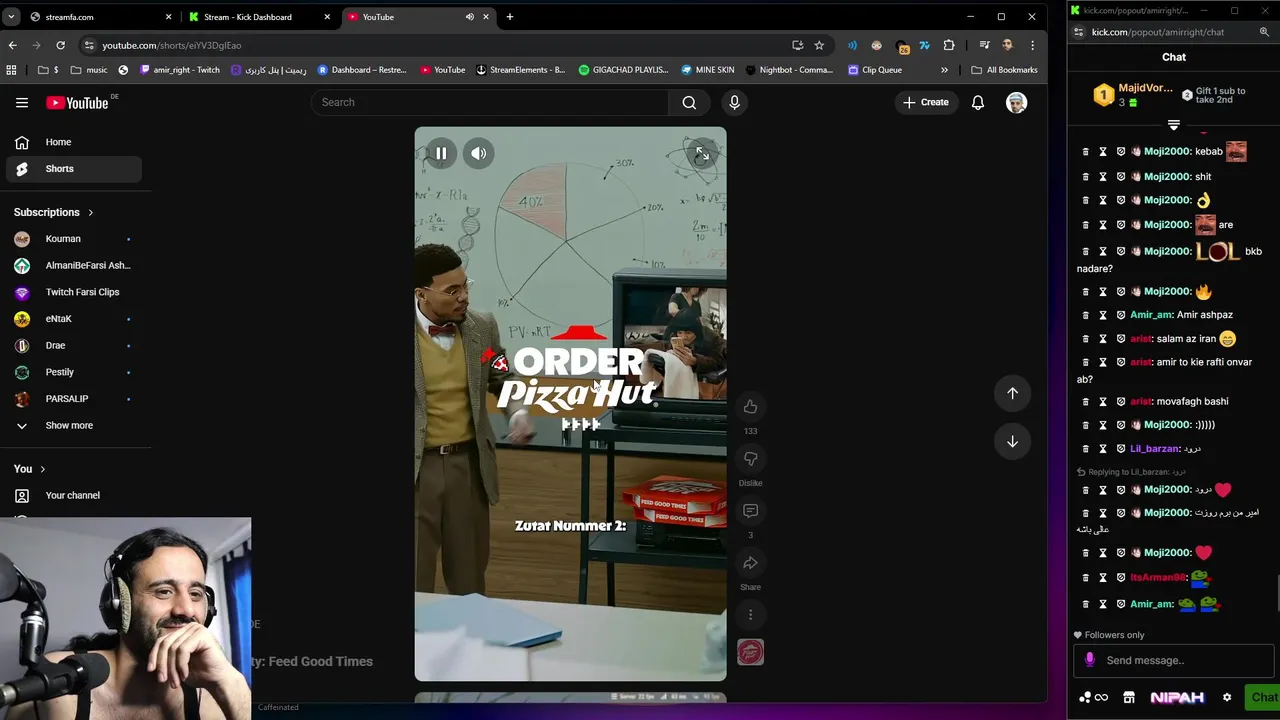Screen dimensions: 1280x720
Task: Open the tab search dropdown arrow
Action: (x=11, y=17)
